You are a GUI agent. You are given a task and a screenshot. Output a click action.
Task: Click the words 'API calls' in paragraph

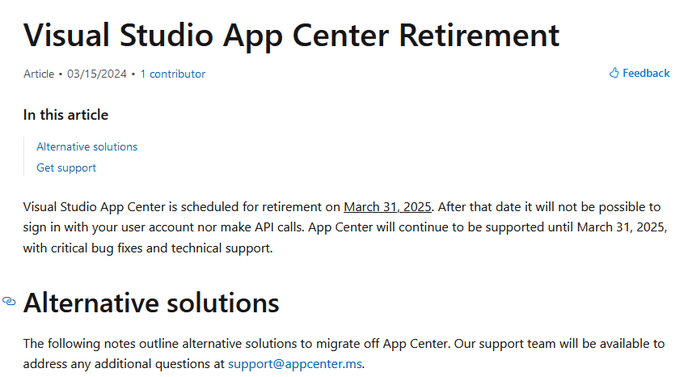(x=278, y=227)
